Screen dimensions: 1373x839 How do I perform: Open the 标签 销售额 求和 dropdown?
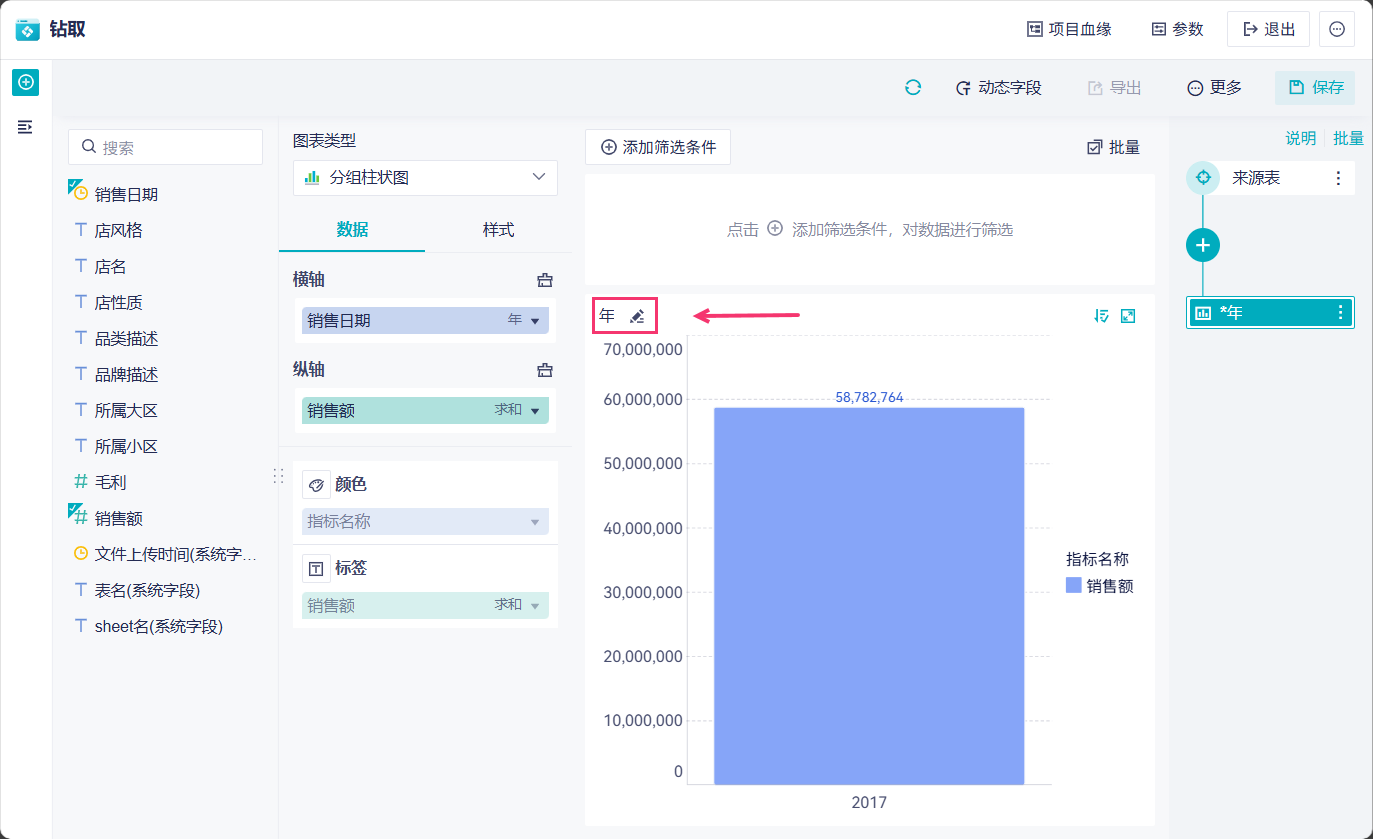pos(534,606)
